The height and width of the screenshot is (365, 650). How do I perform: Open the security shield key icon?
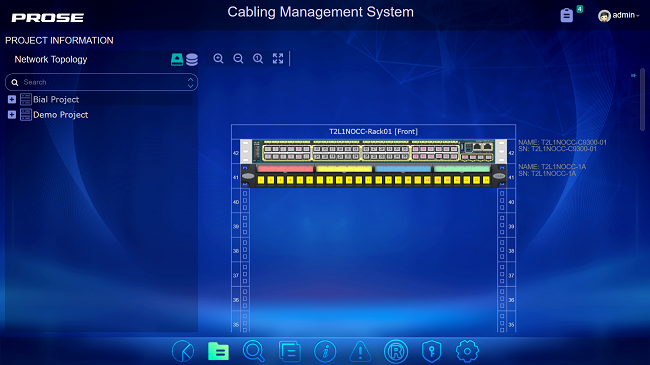(432, 351)
